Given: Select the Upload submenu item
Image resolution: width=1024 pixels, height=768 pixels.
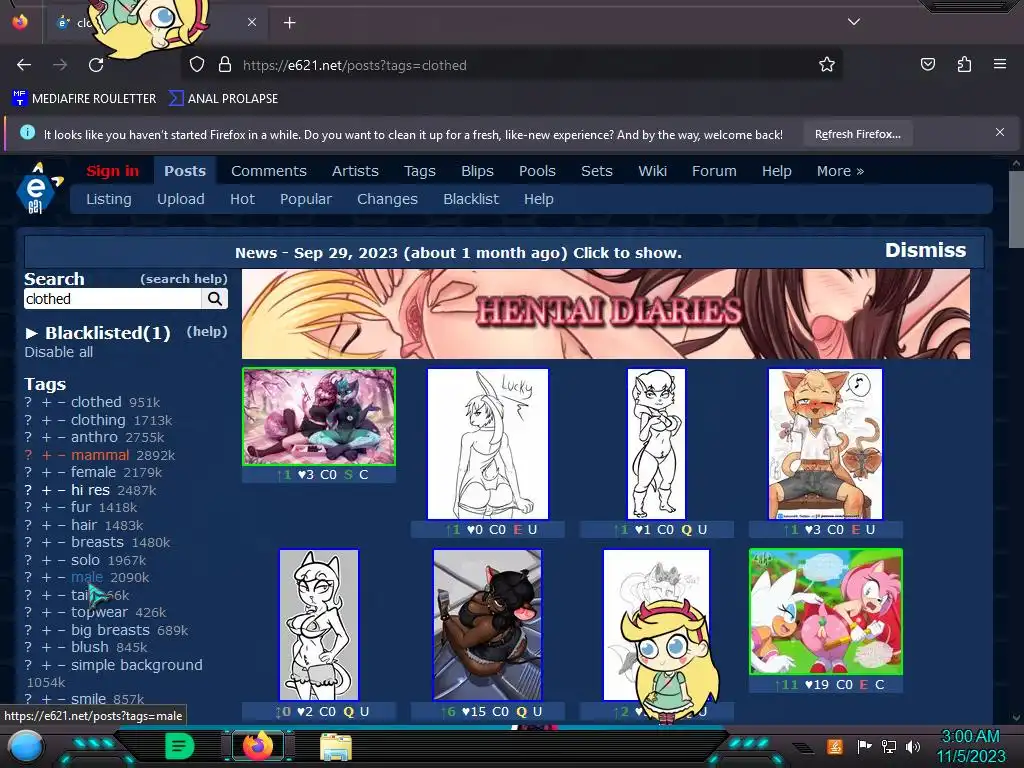Looking at the screenshot, I should point(180,199).
